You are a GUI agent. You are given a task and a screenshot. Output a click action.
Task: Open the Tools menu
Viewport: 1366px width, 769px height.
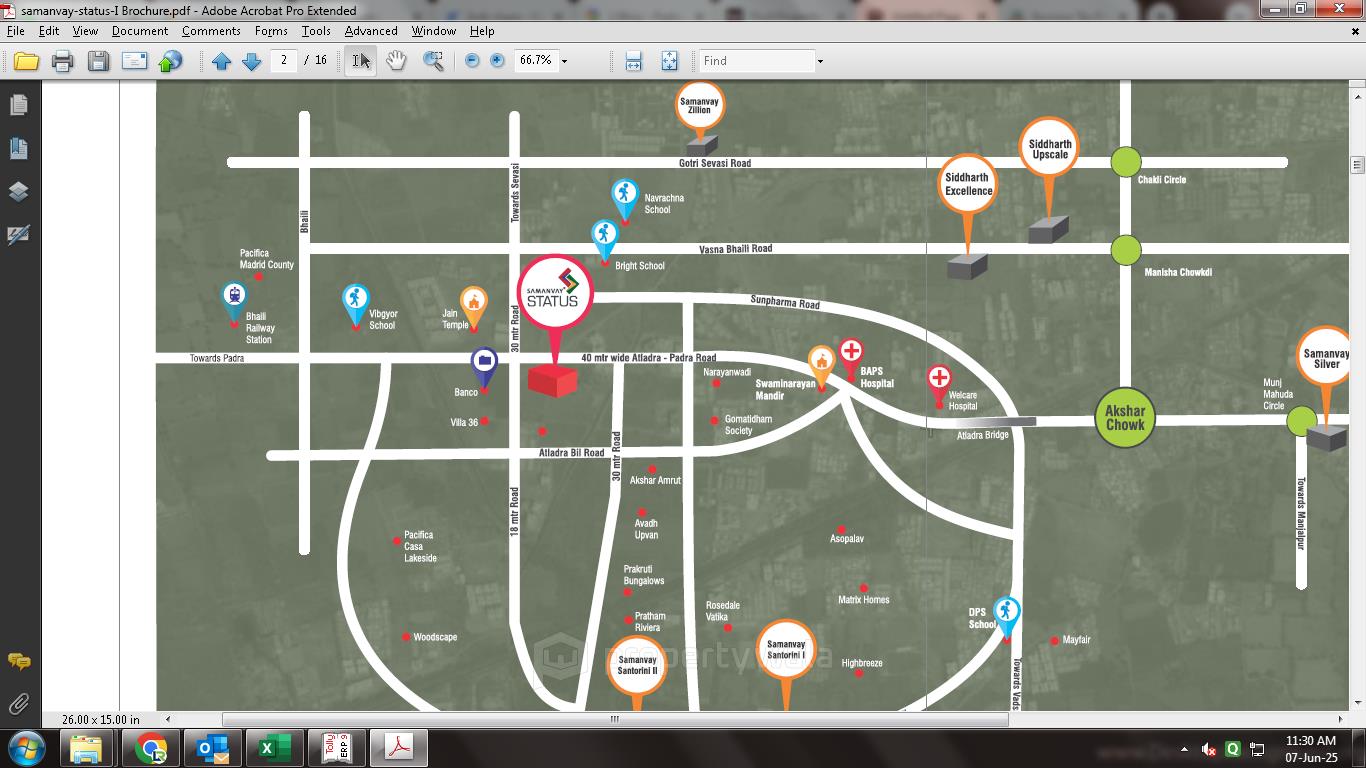(x=316, y=31)
